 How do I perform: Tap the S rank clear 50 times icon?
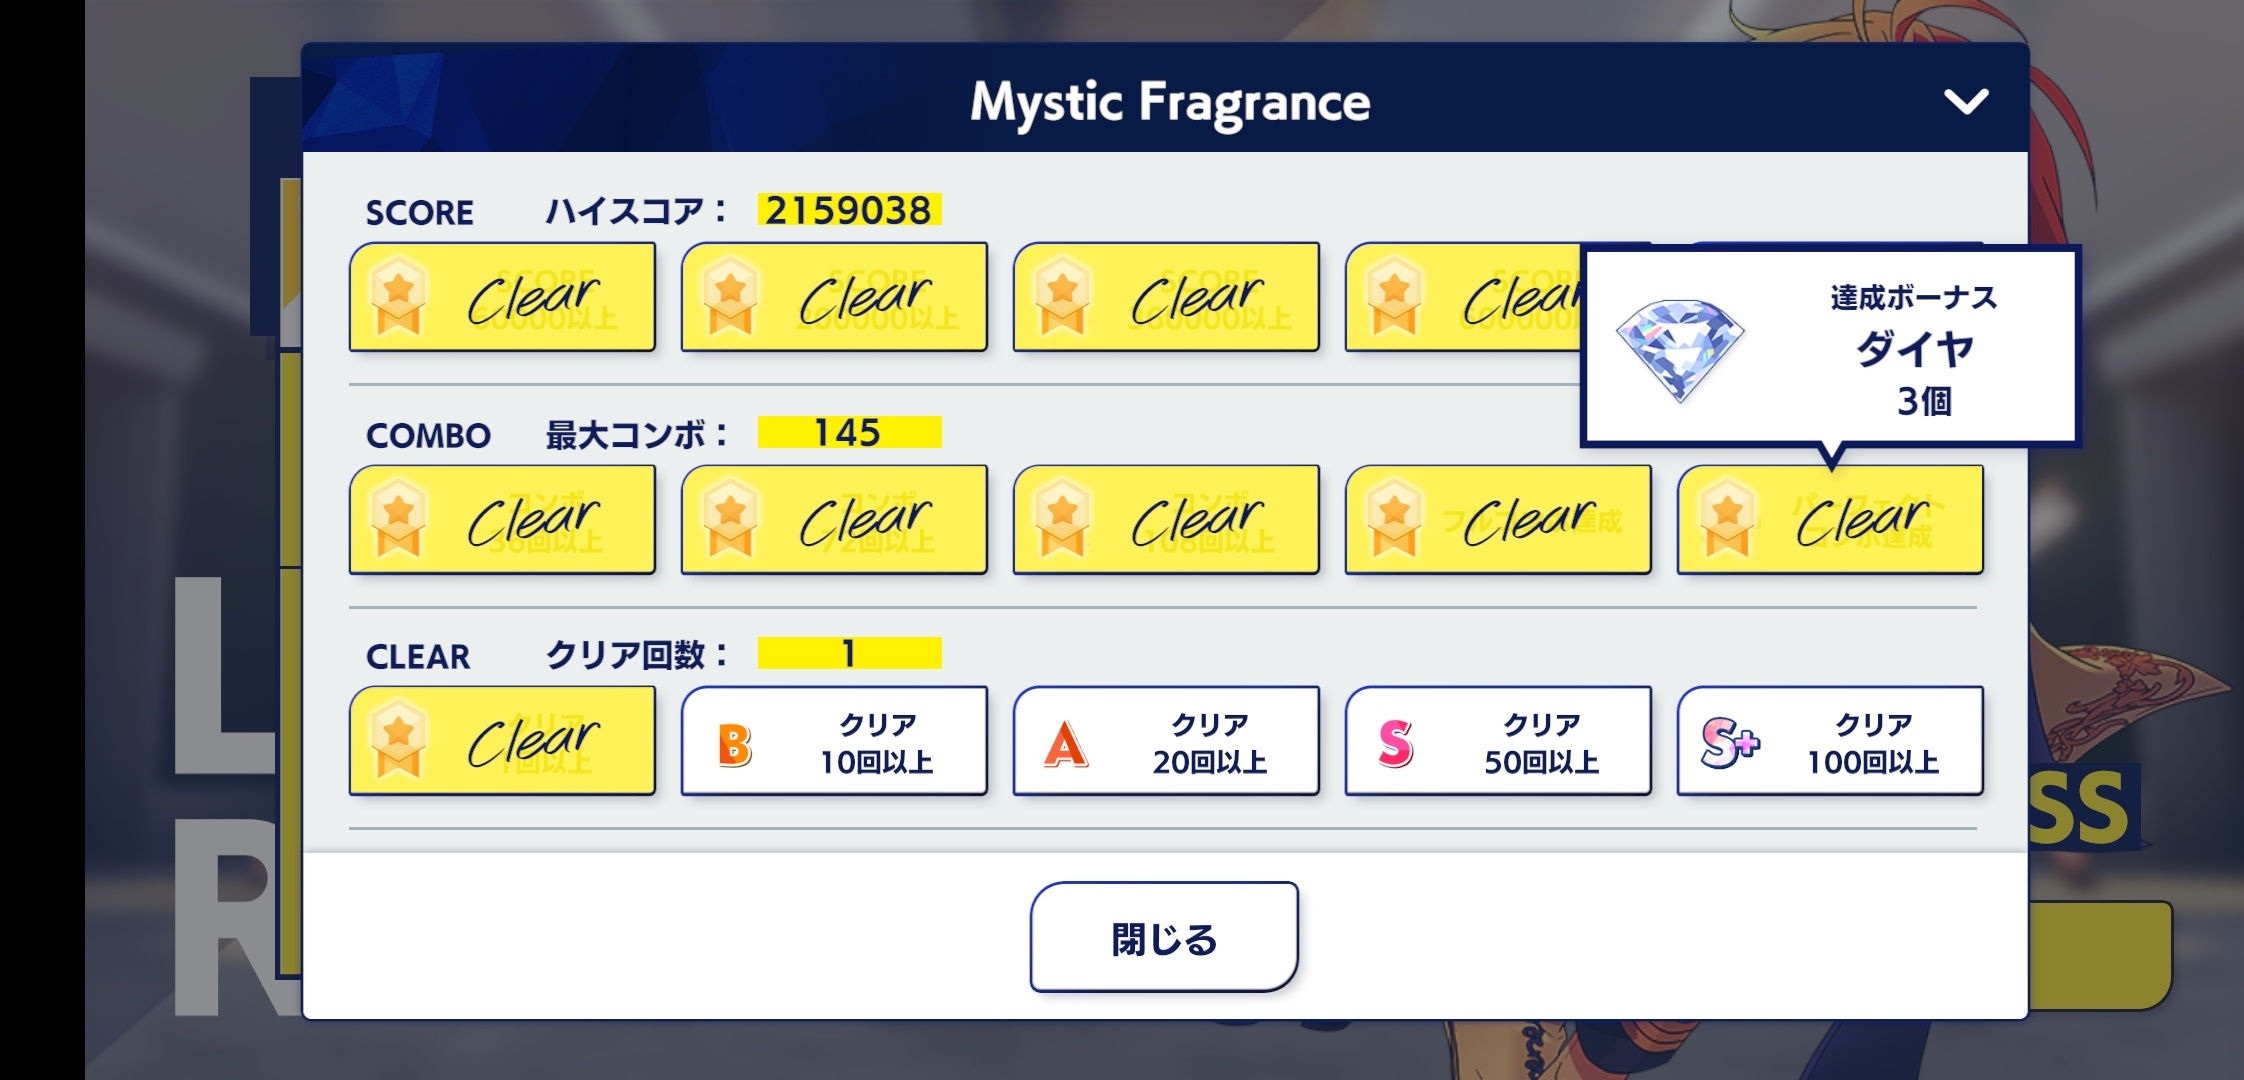(x=1396, y=744)
